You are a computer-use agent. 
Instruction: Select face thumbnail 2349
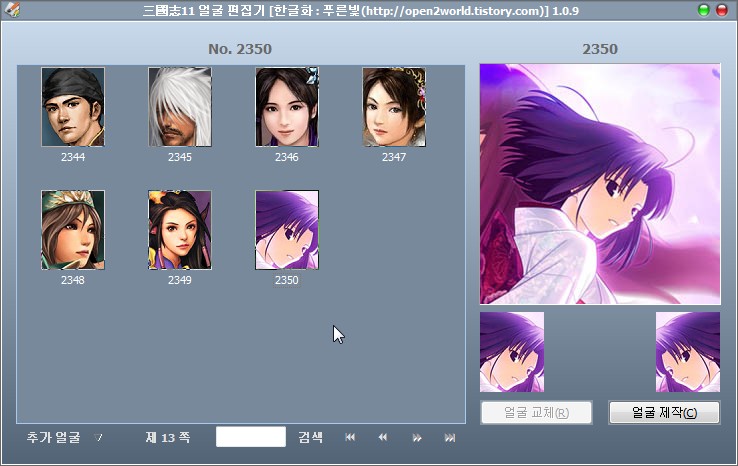point(180,230)
